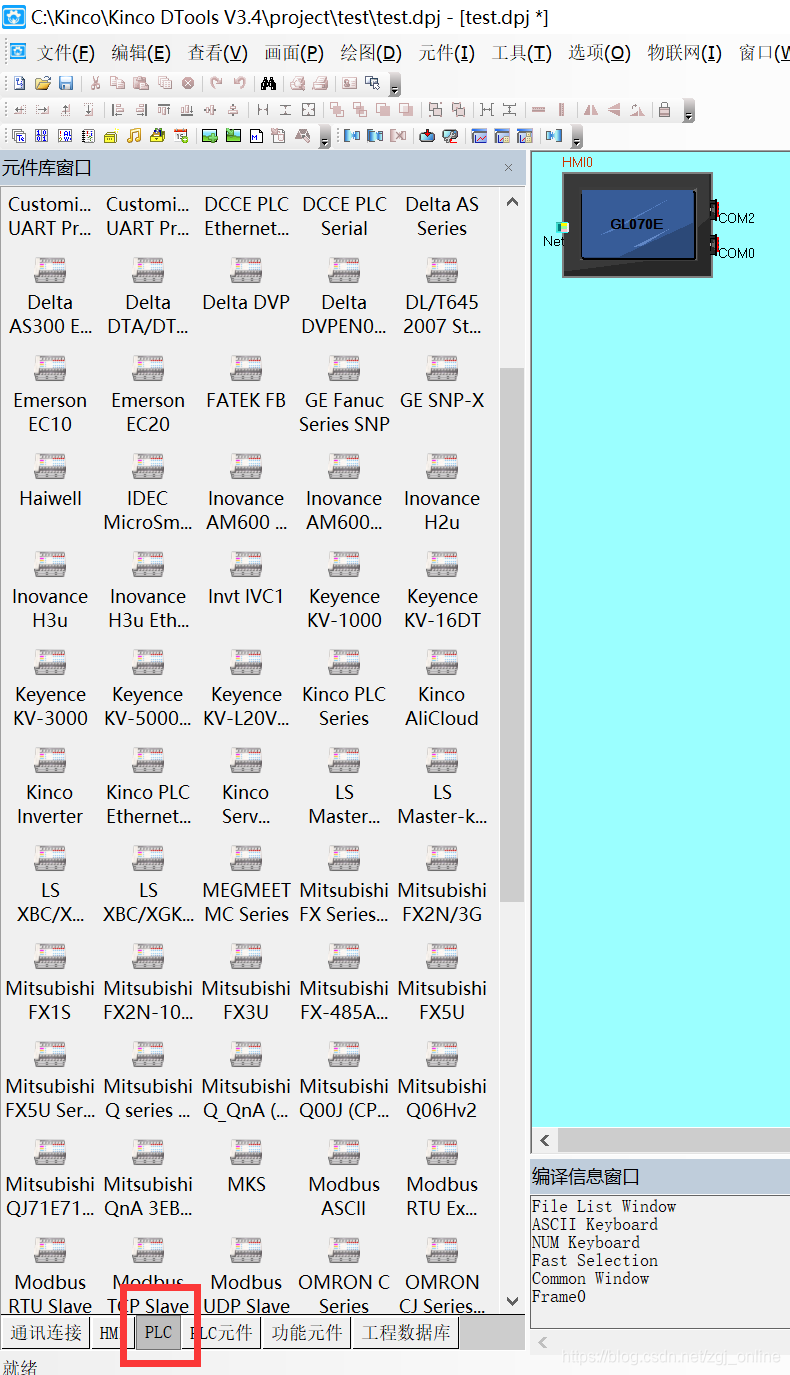Open the 物联网(I) menu
Viewport: 790px width, 1375px height.
click(x=684, y=53)
